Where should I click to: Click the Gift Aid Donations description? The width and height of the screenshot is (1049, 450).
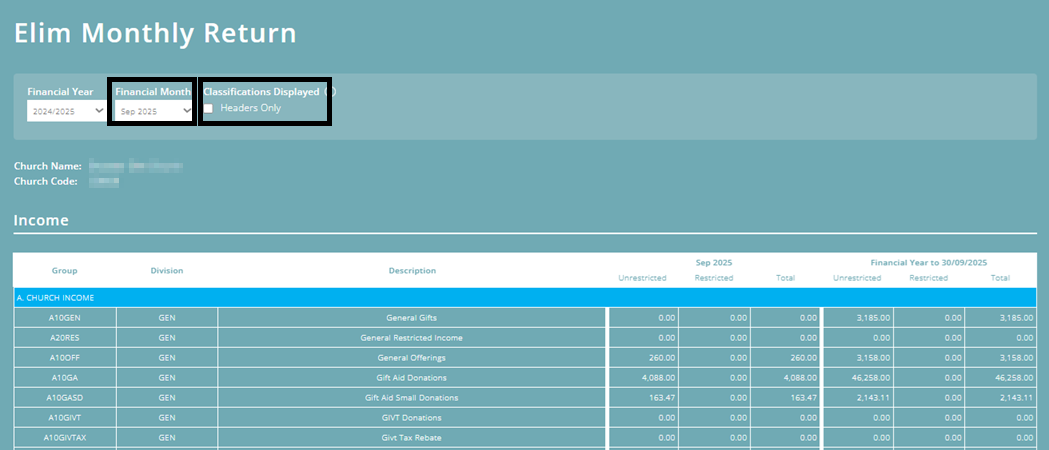click(412, 378)
